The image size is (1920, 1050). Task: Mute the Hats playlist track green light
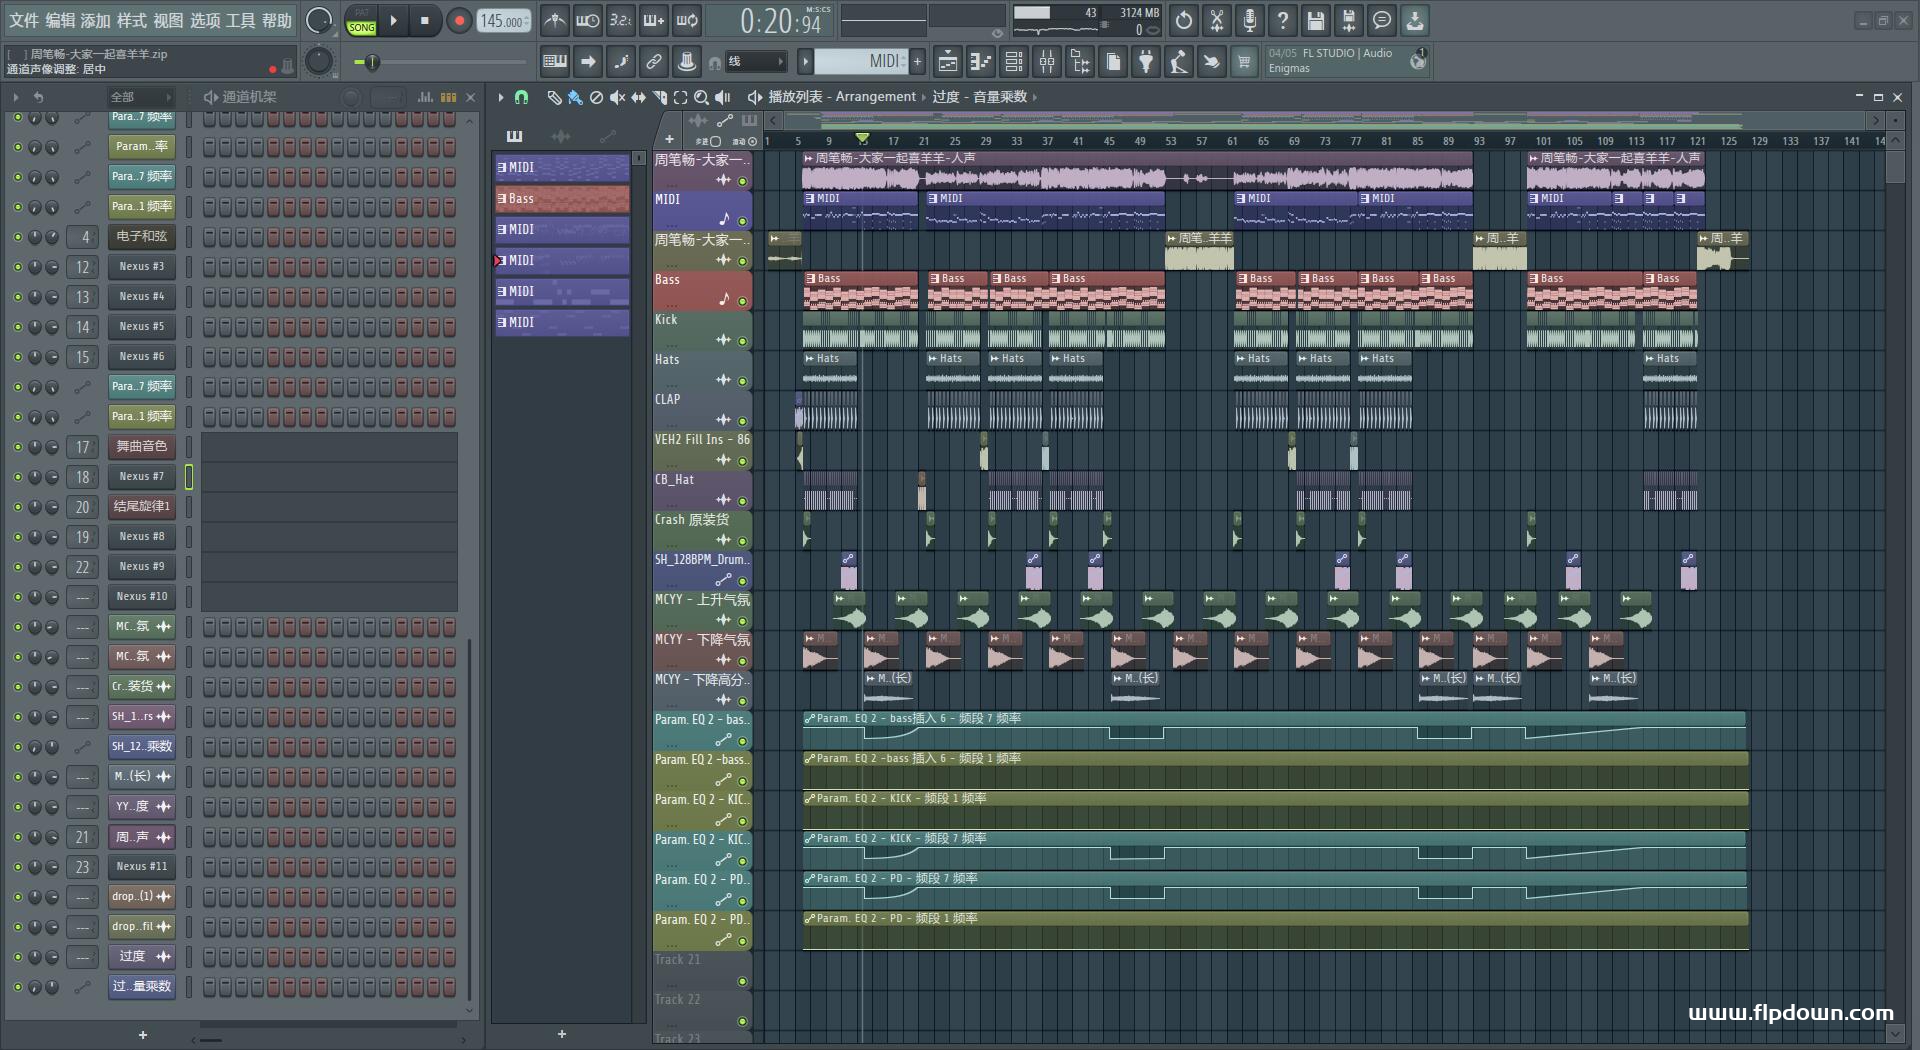742,381
